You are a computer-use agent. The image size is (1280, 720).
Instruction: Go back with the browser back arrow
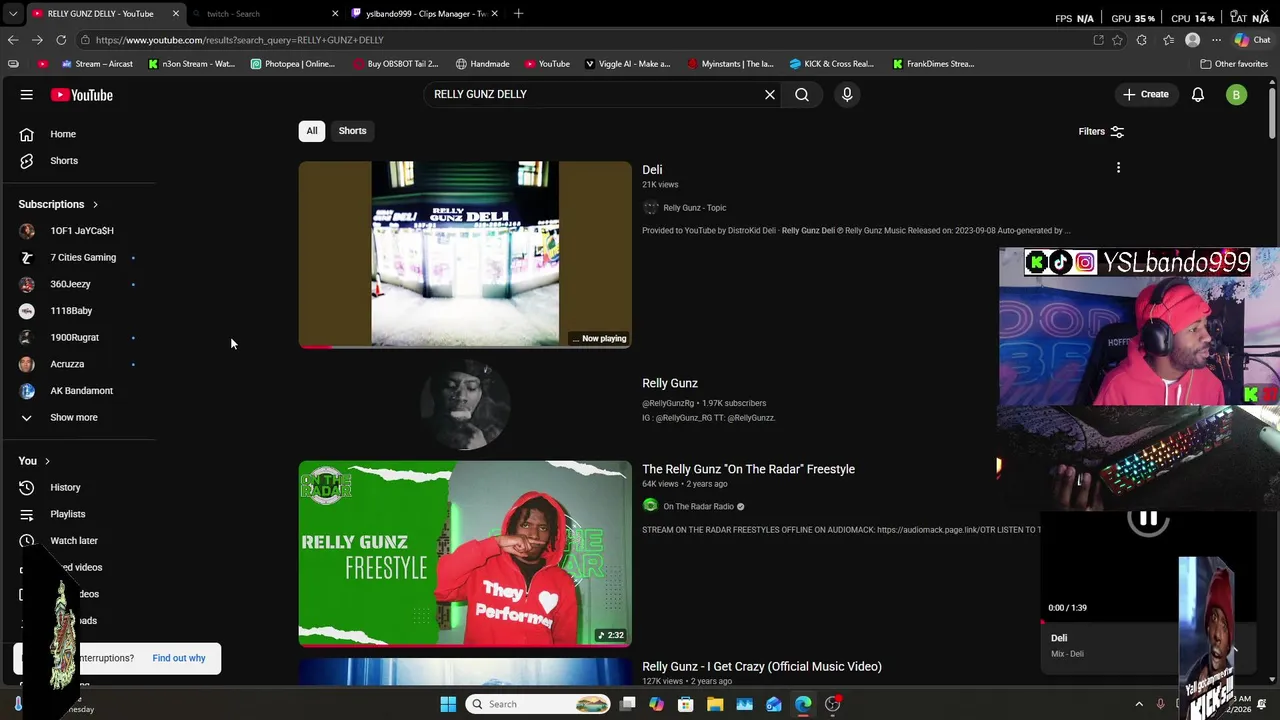pyautogui.click(x=13, y=40)
